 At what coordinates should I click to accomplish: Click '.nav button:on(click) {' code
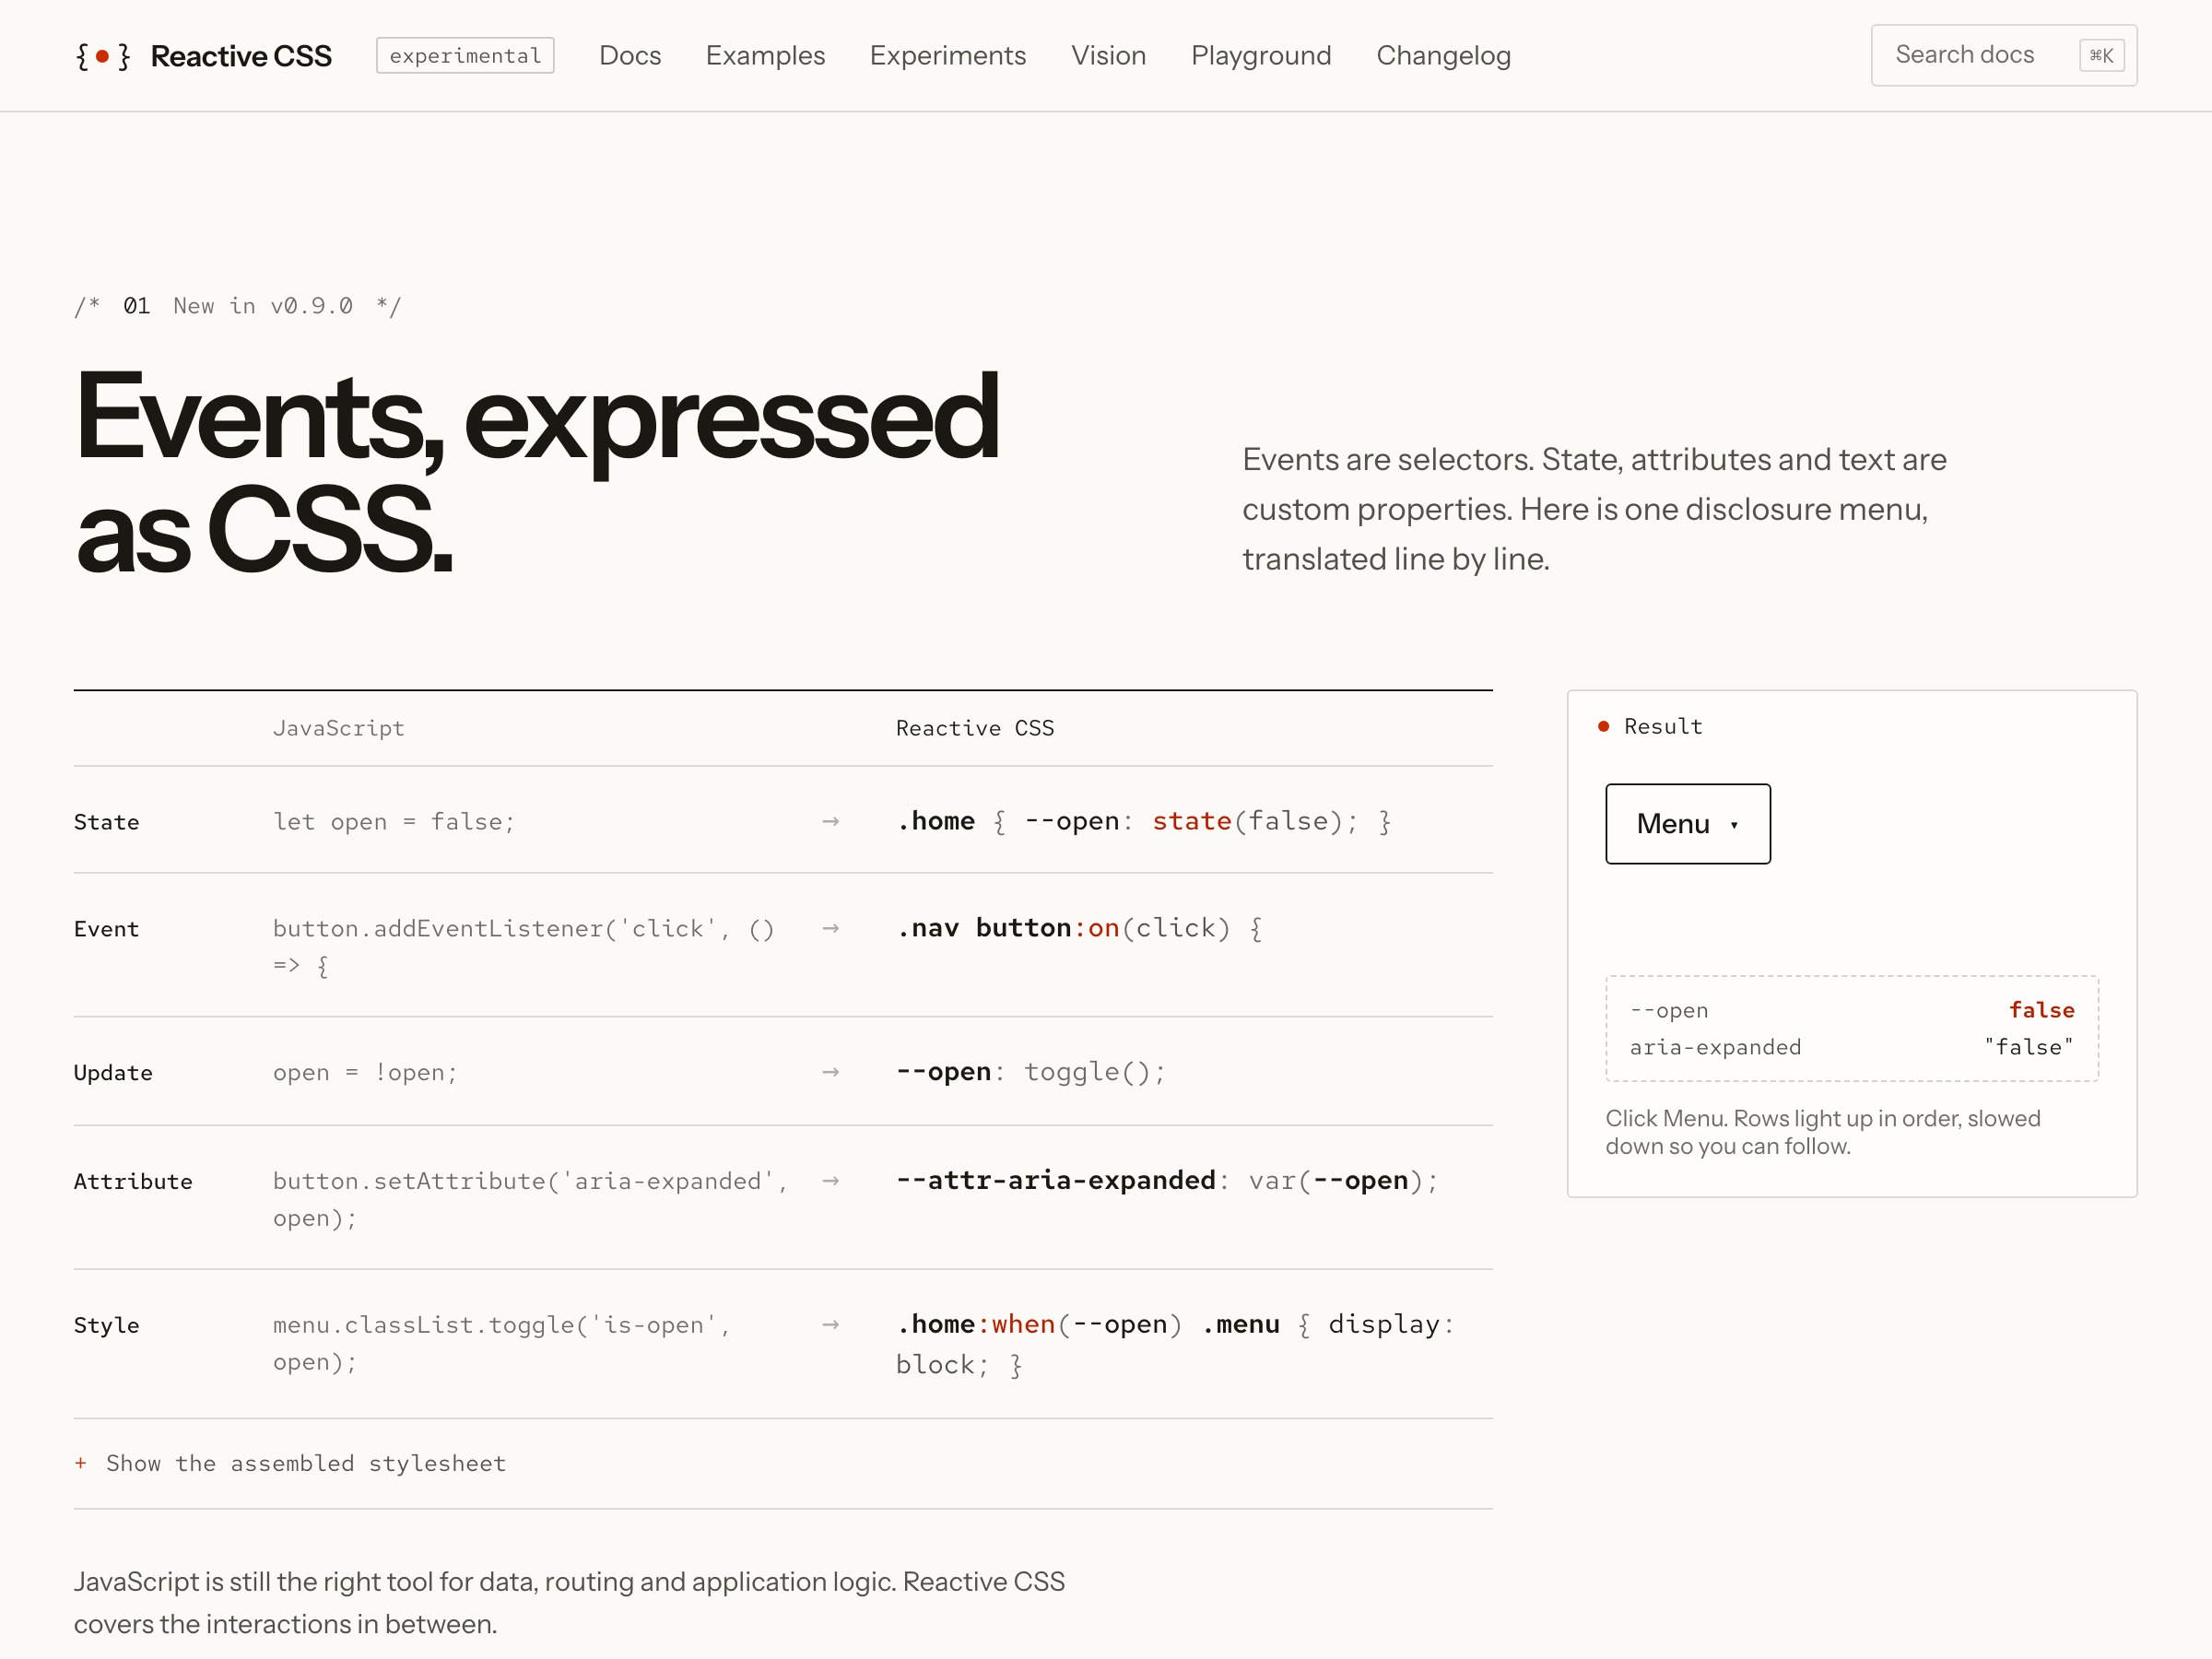coord(1079,928)
